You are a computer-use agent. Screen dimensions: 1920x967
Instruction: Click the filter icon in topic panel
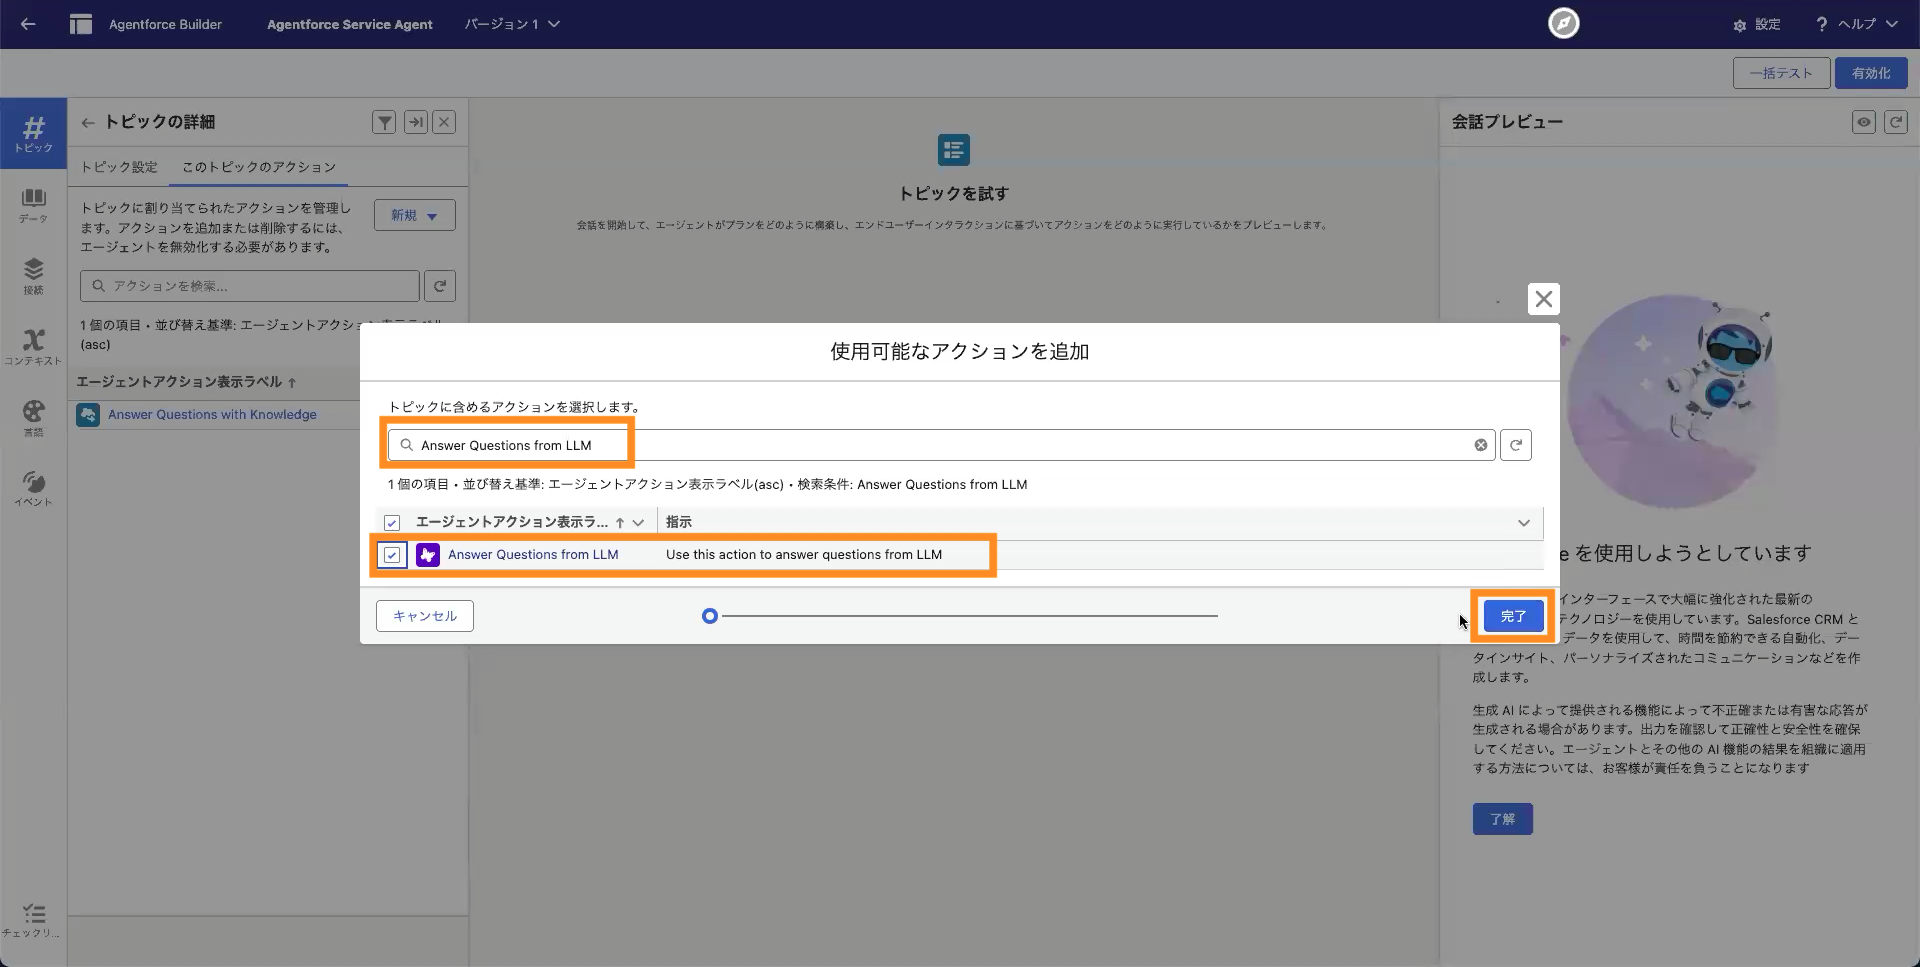pos(384,122)
